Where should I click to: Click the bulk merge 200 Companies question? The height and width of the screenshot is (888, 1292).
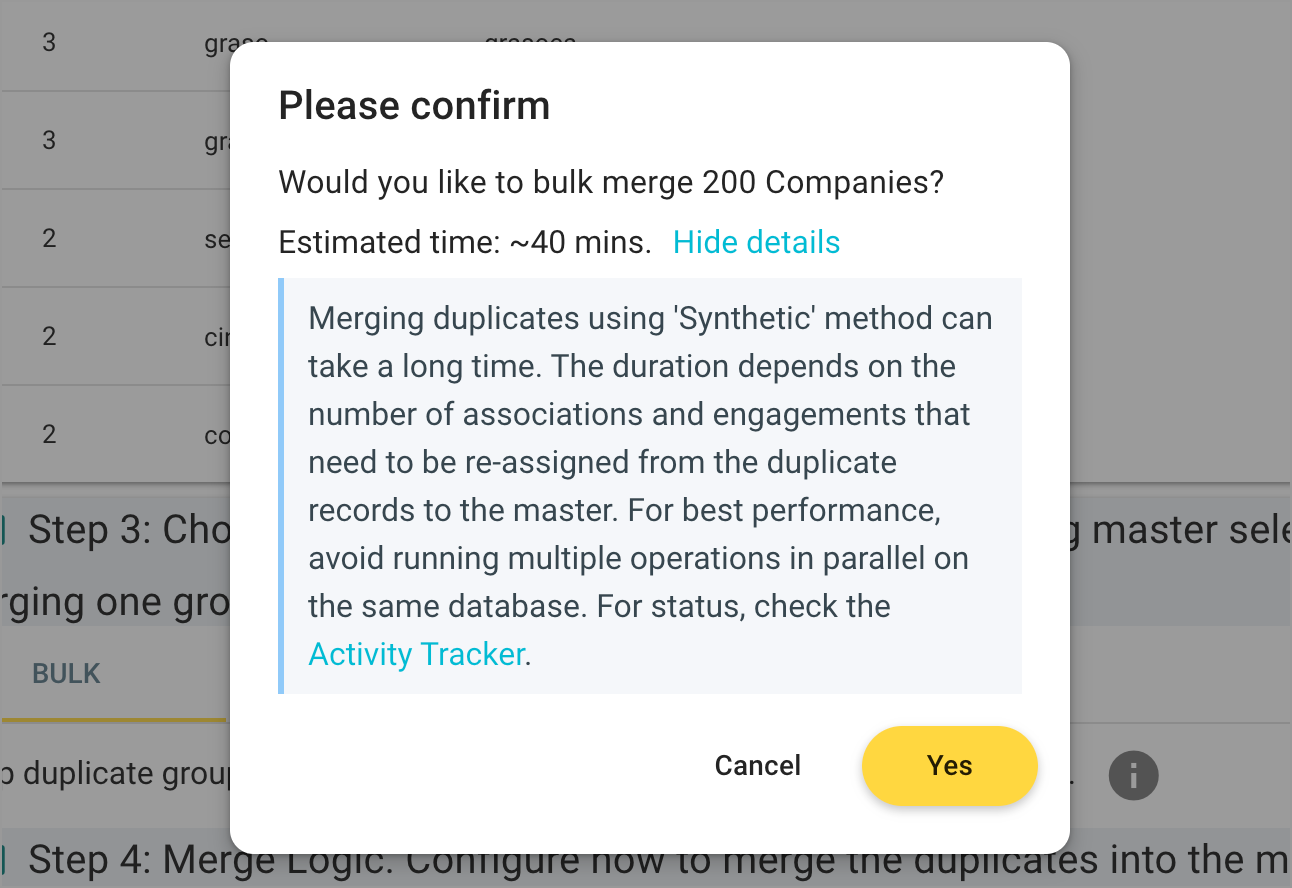(x=612, y=182)
